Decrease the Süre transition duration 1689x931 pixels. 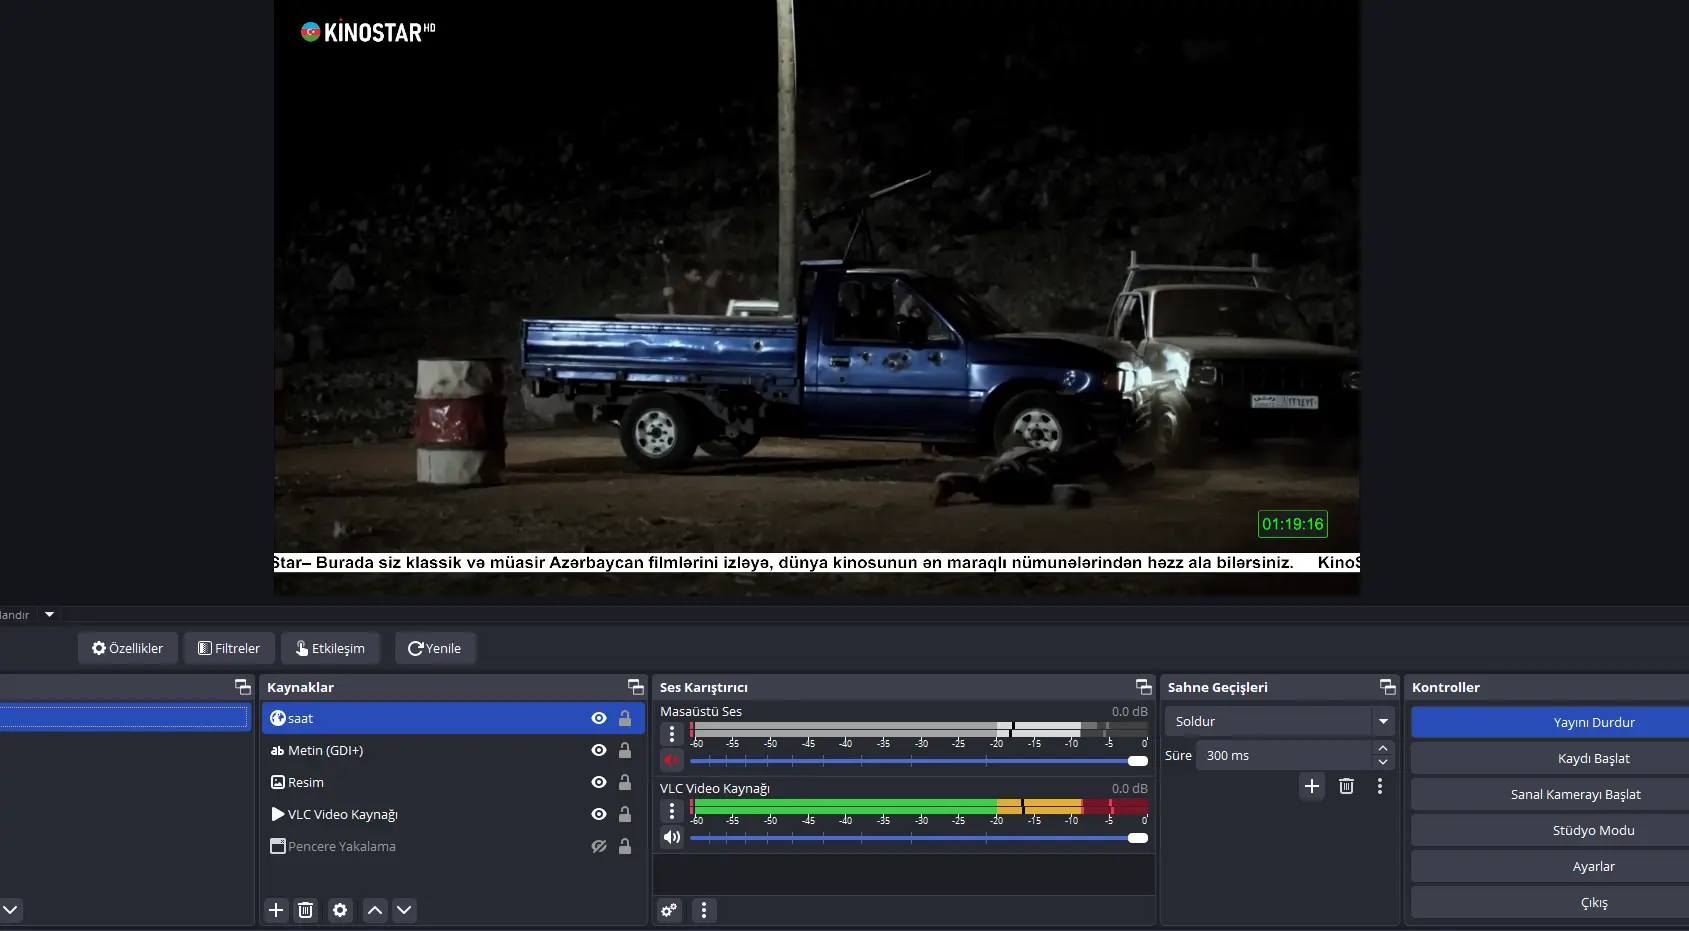1383,763
